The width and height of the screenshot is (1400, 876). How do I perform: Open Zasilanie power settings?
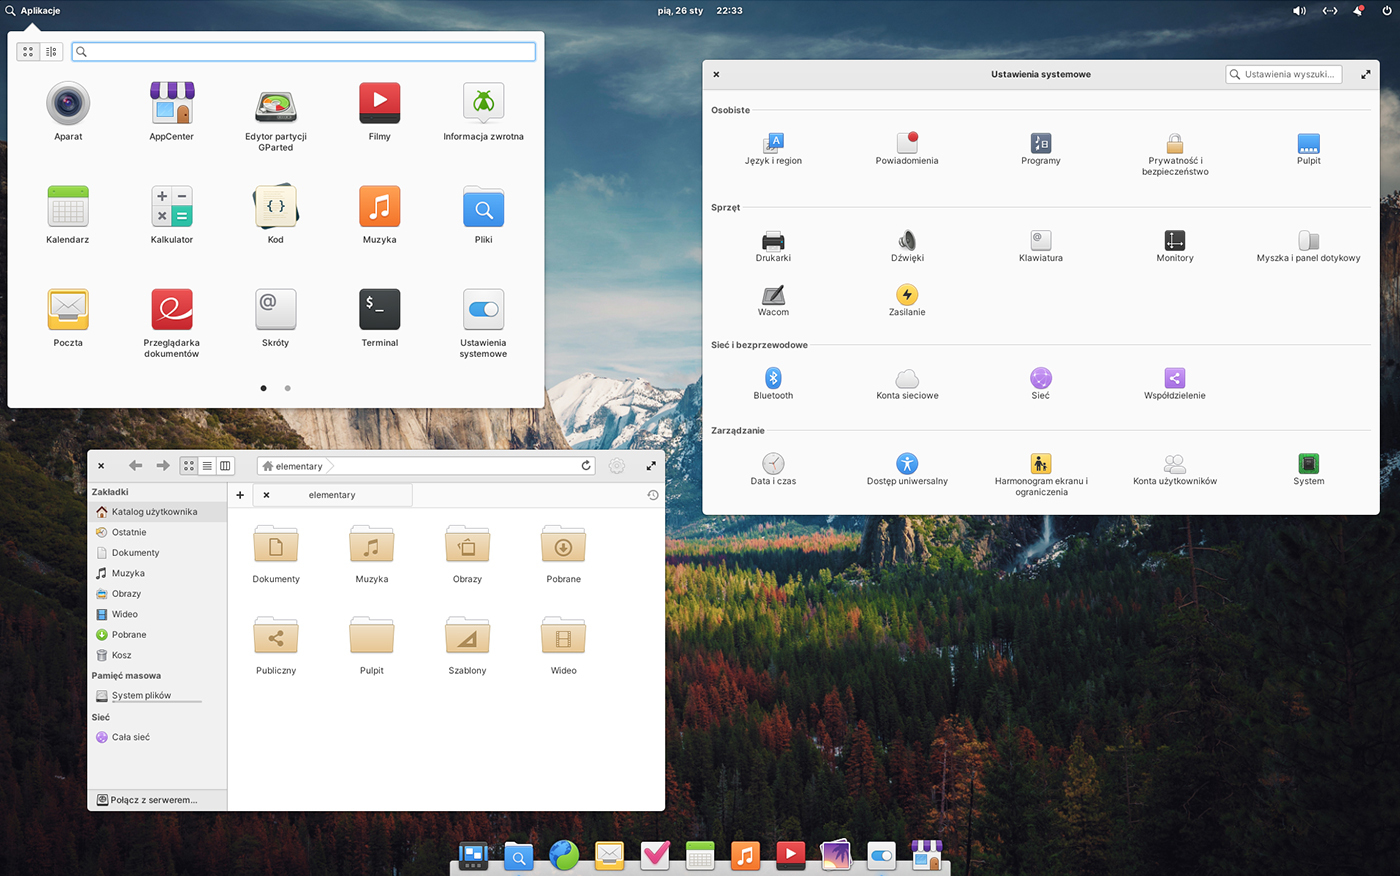pos(907,296)
